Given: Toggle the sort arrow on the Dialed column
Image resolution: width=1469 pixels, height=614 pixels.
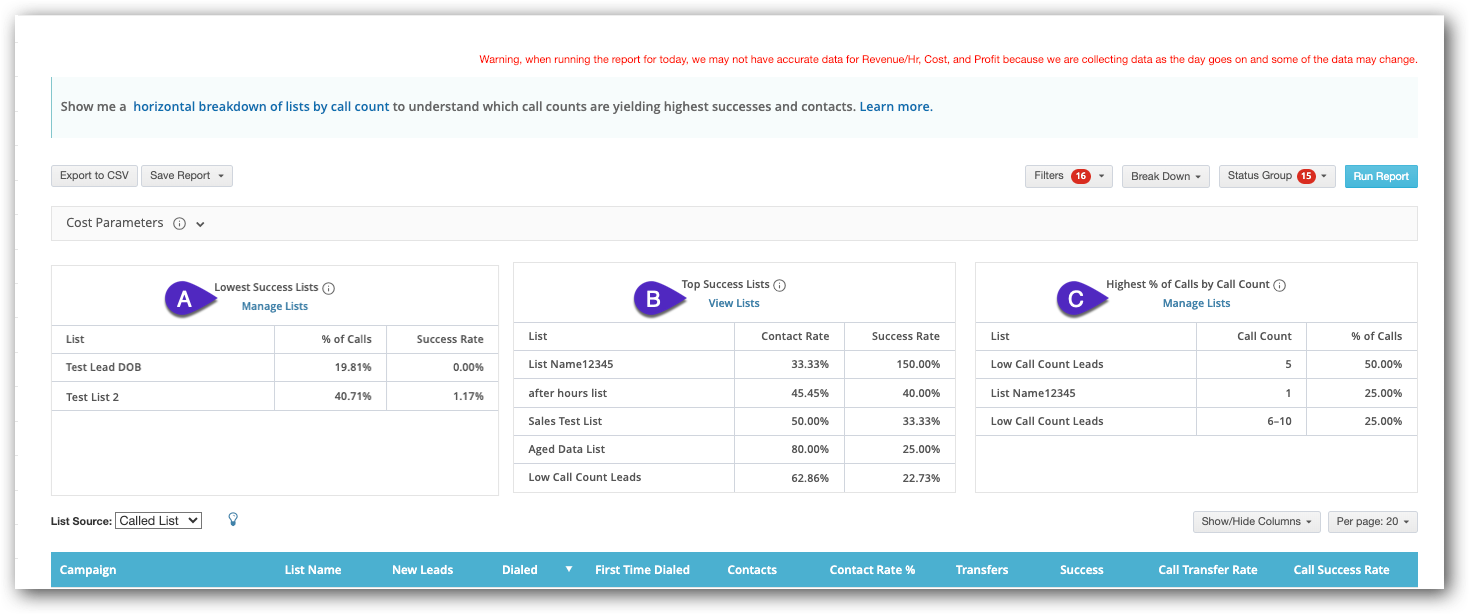Looking at the screenshot, I should (x=569, y=569).
